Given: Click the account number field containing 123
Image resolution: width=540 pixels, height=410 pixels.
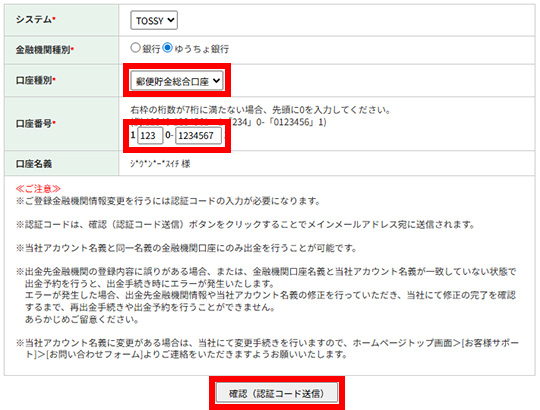Looking at the screenshot, I should [150, 136].
